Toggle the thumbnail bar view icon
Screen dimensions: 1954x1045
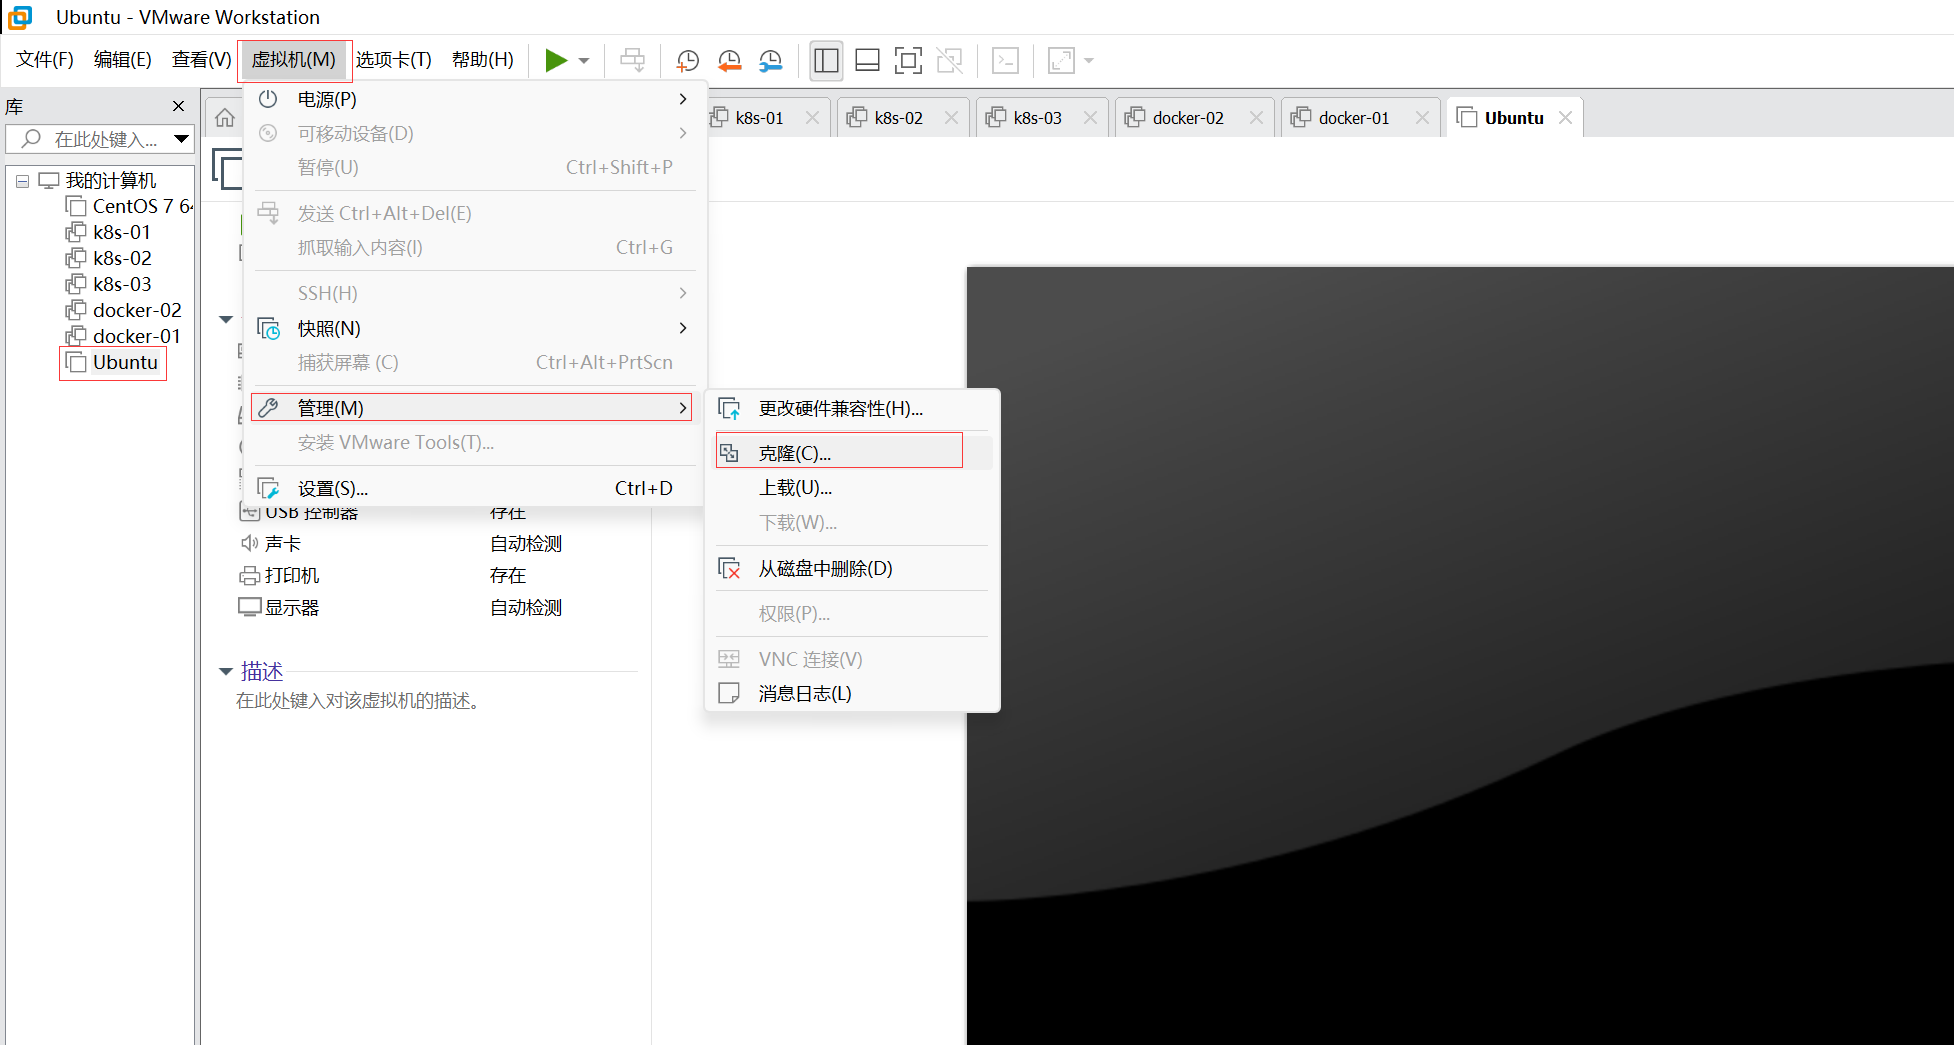click(867, 61)
